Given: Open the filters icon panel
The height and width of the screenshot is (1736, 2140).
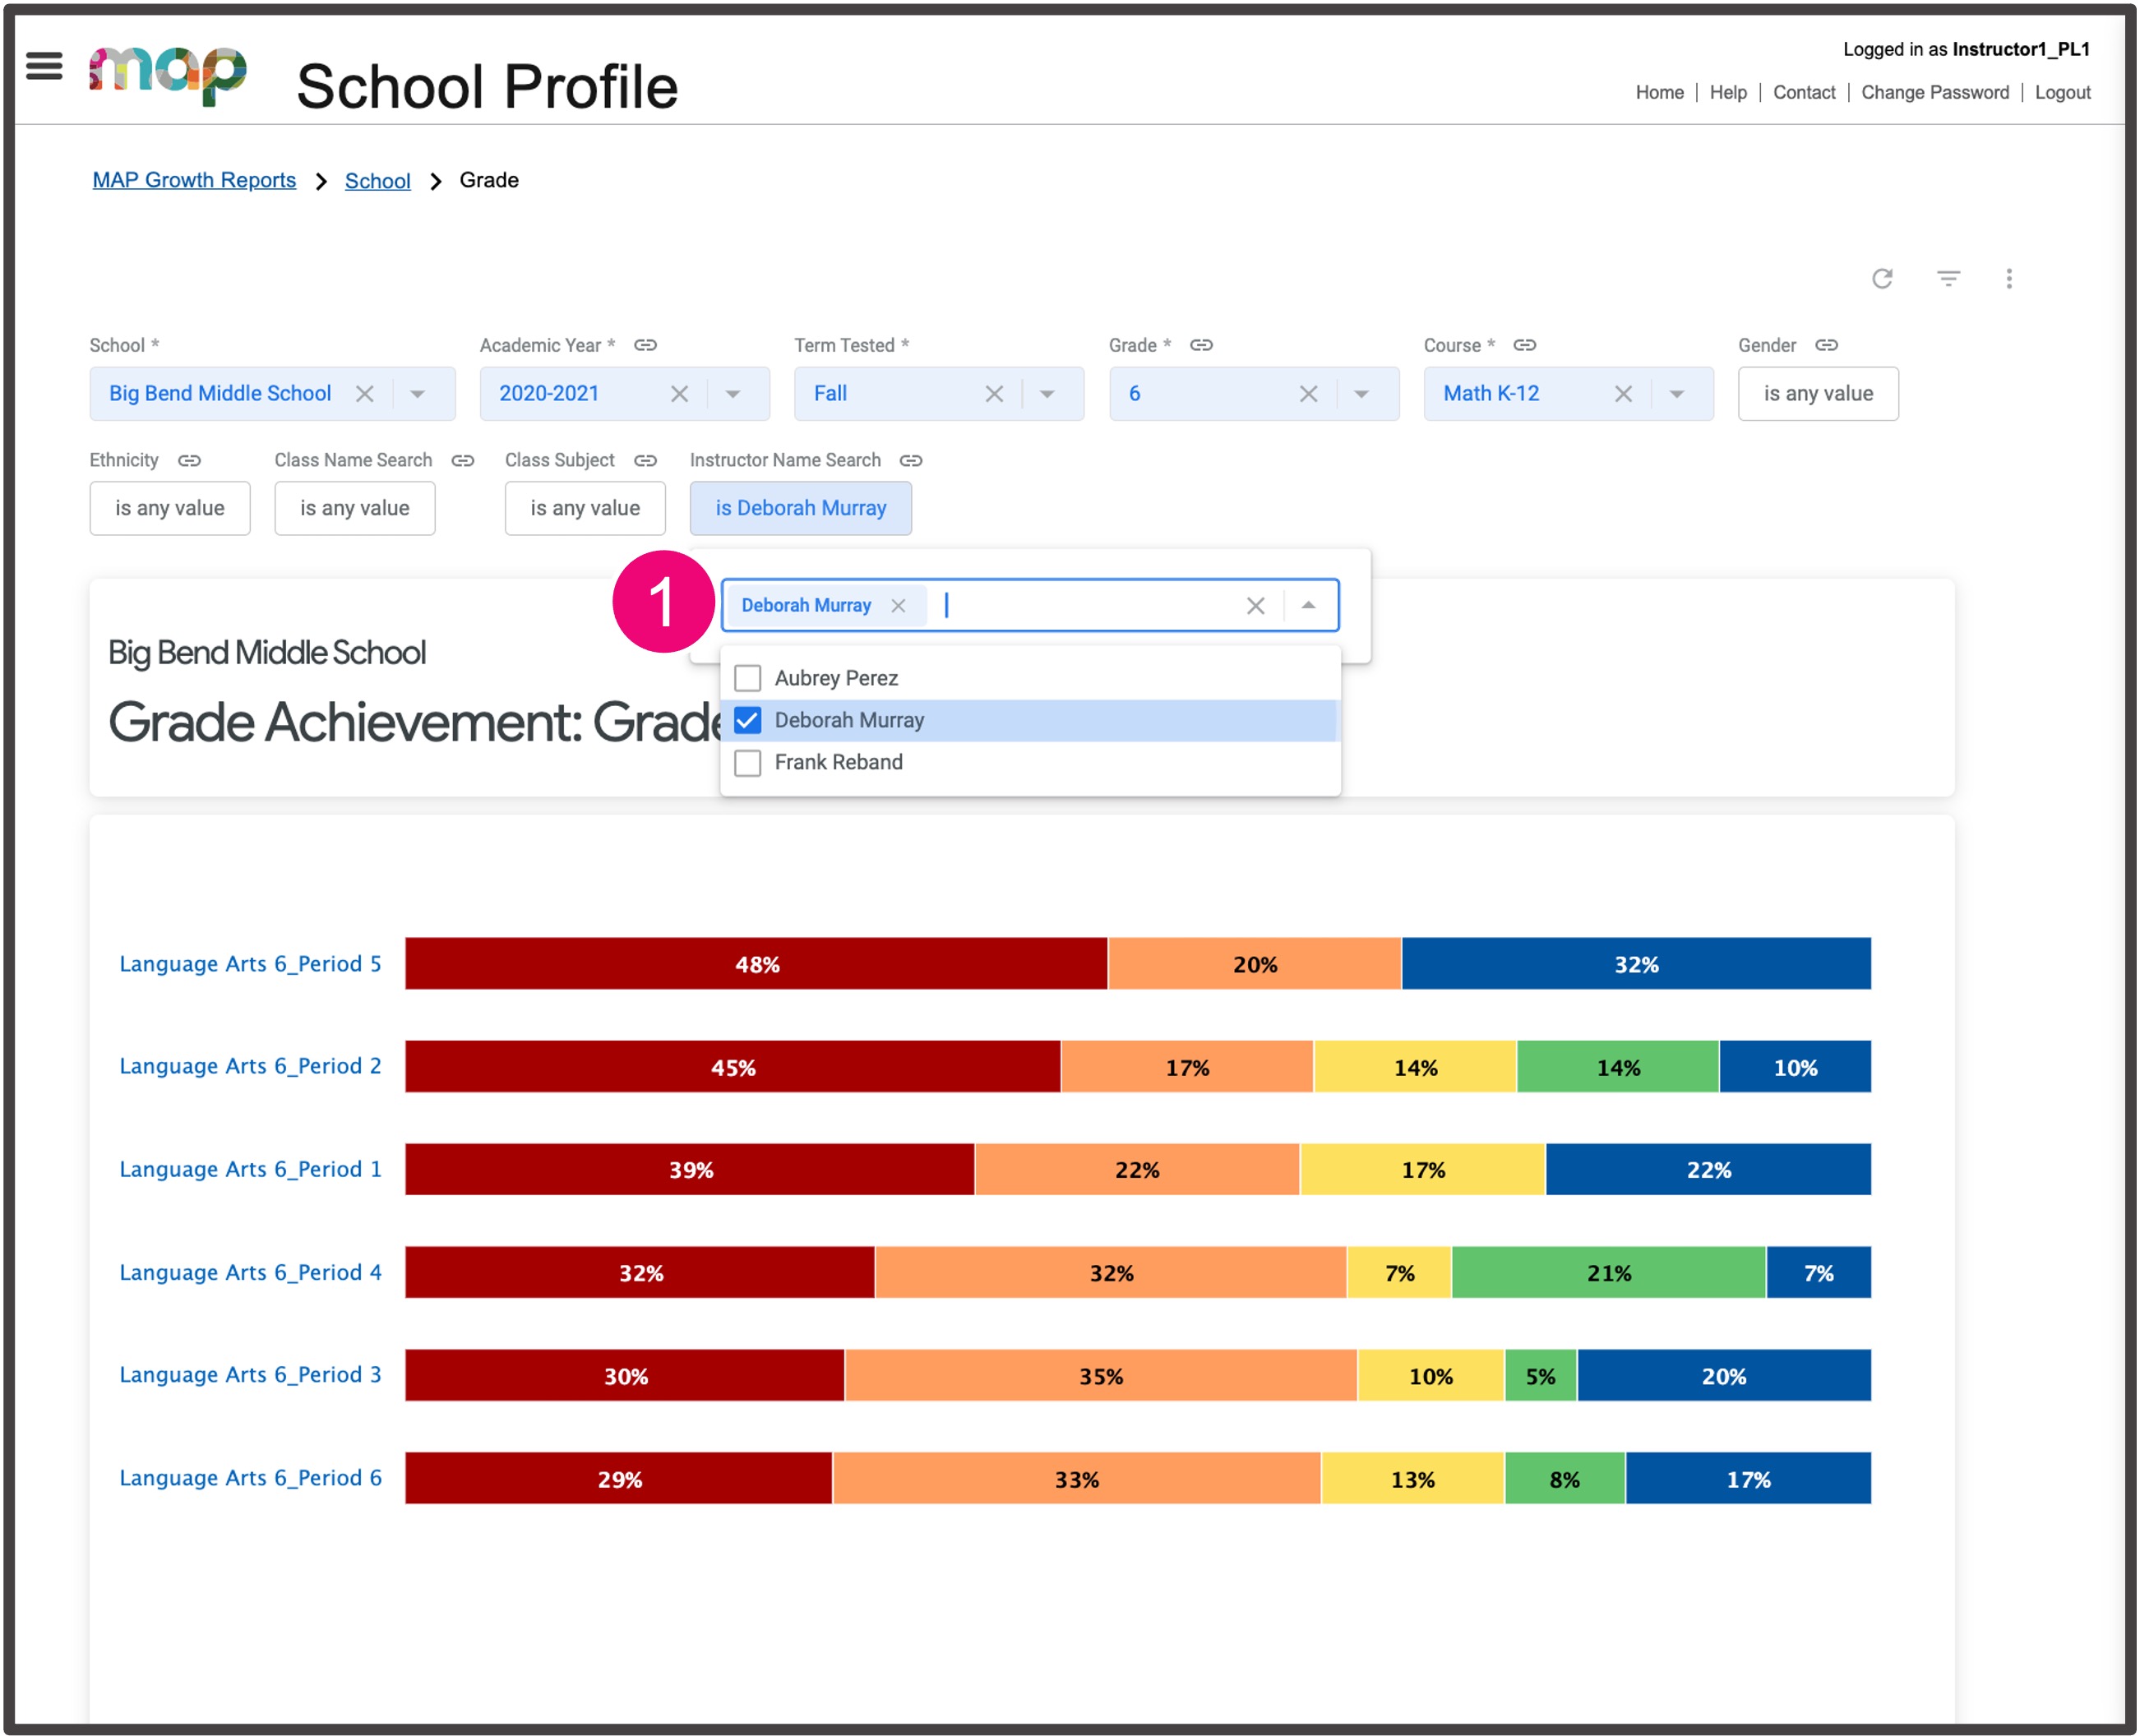Looking at the screenshot, I should pos(1948,279).
